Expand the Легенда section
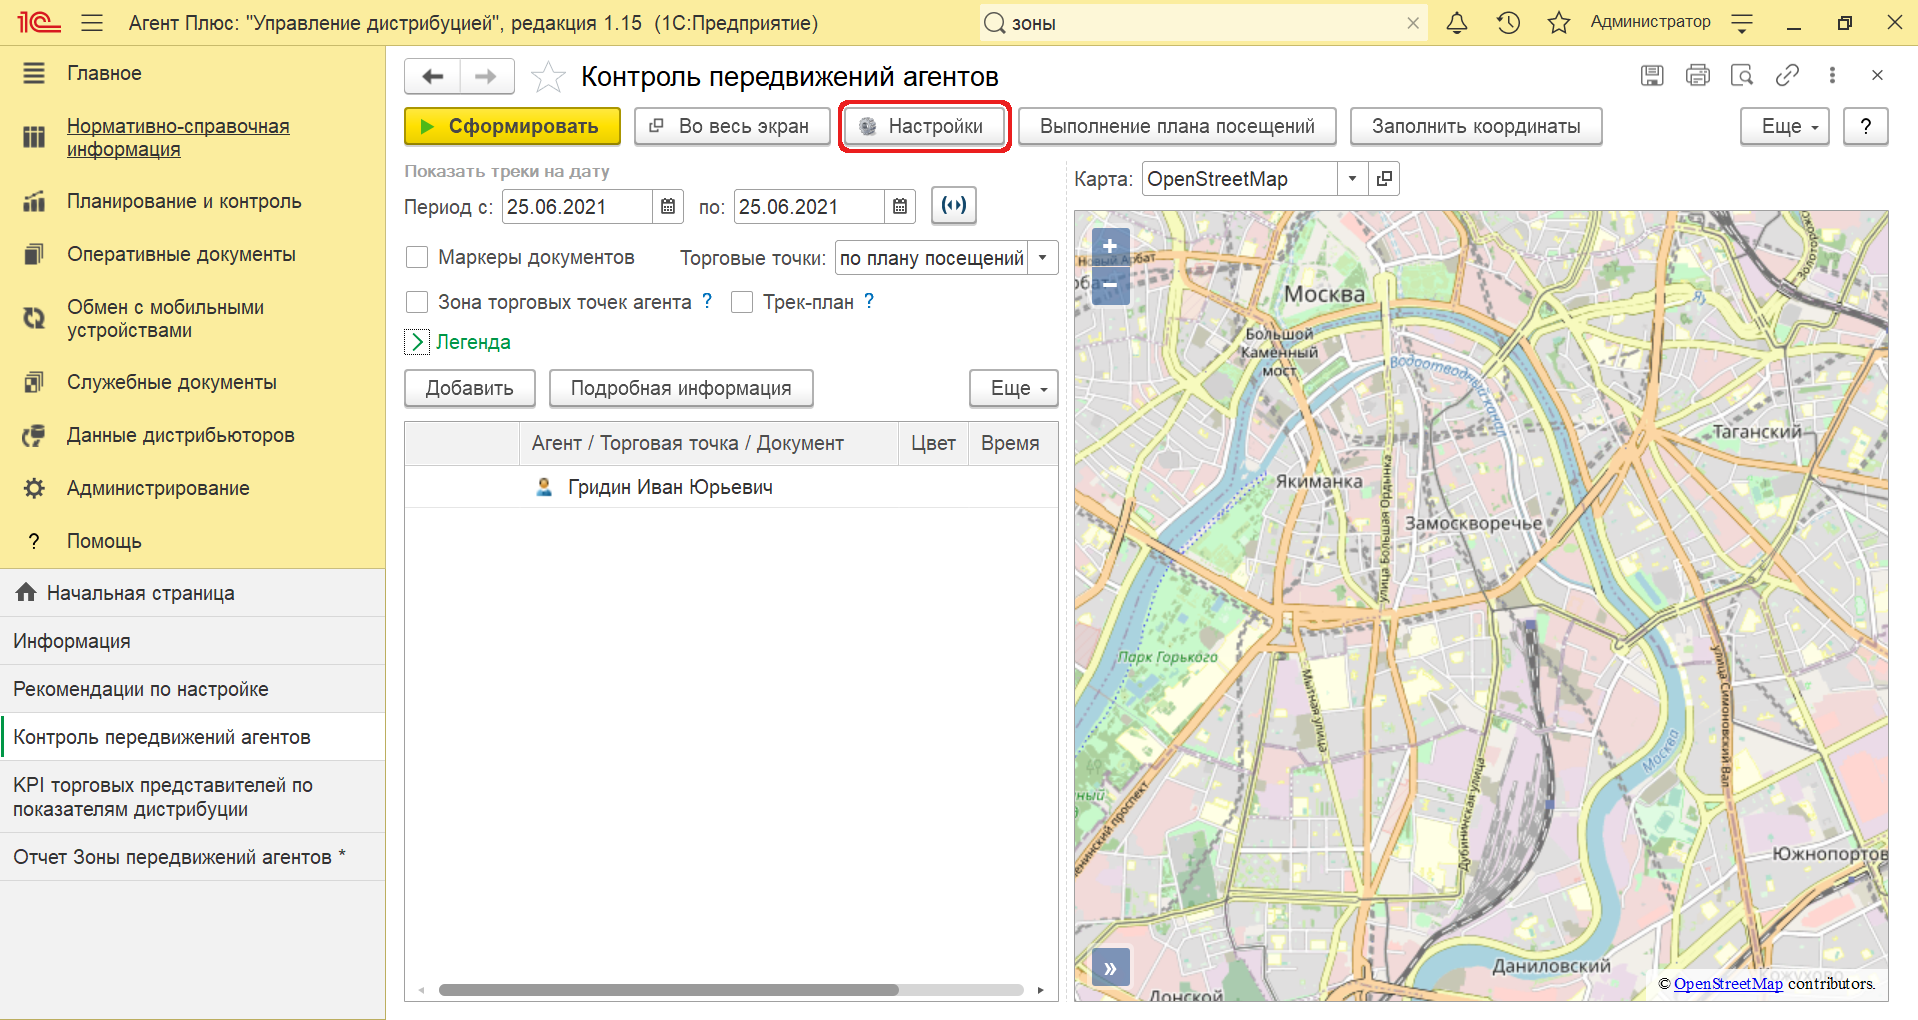1918x1020 pixels. (417, 342)
